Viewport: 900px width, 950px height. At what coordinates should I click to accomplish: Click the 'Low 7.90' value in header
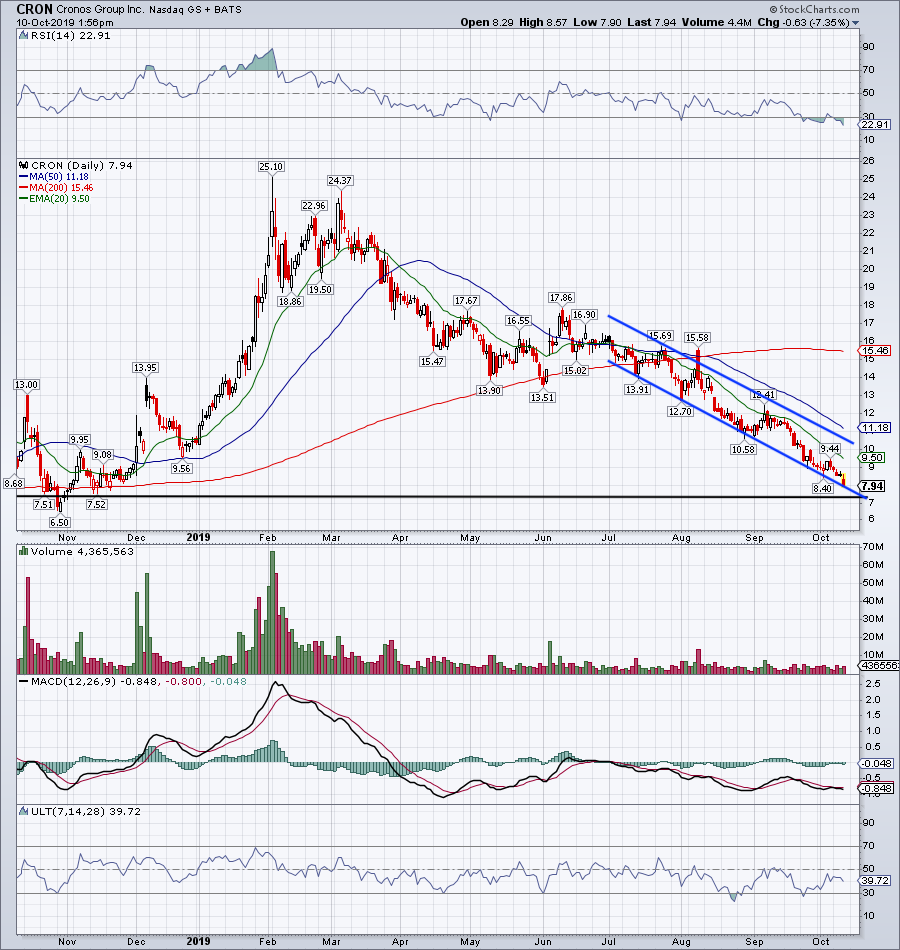pyautogui.click(x=597, y=22)
